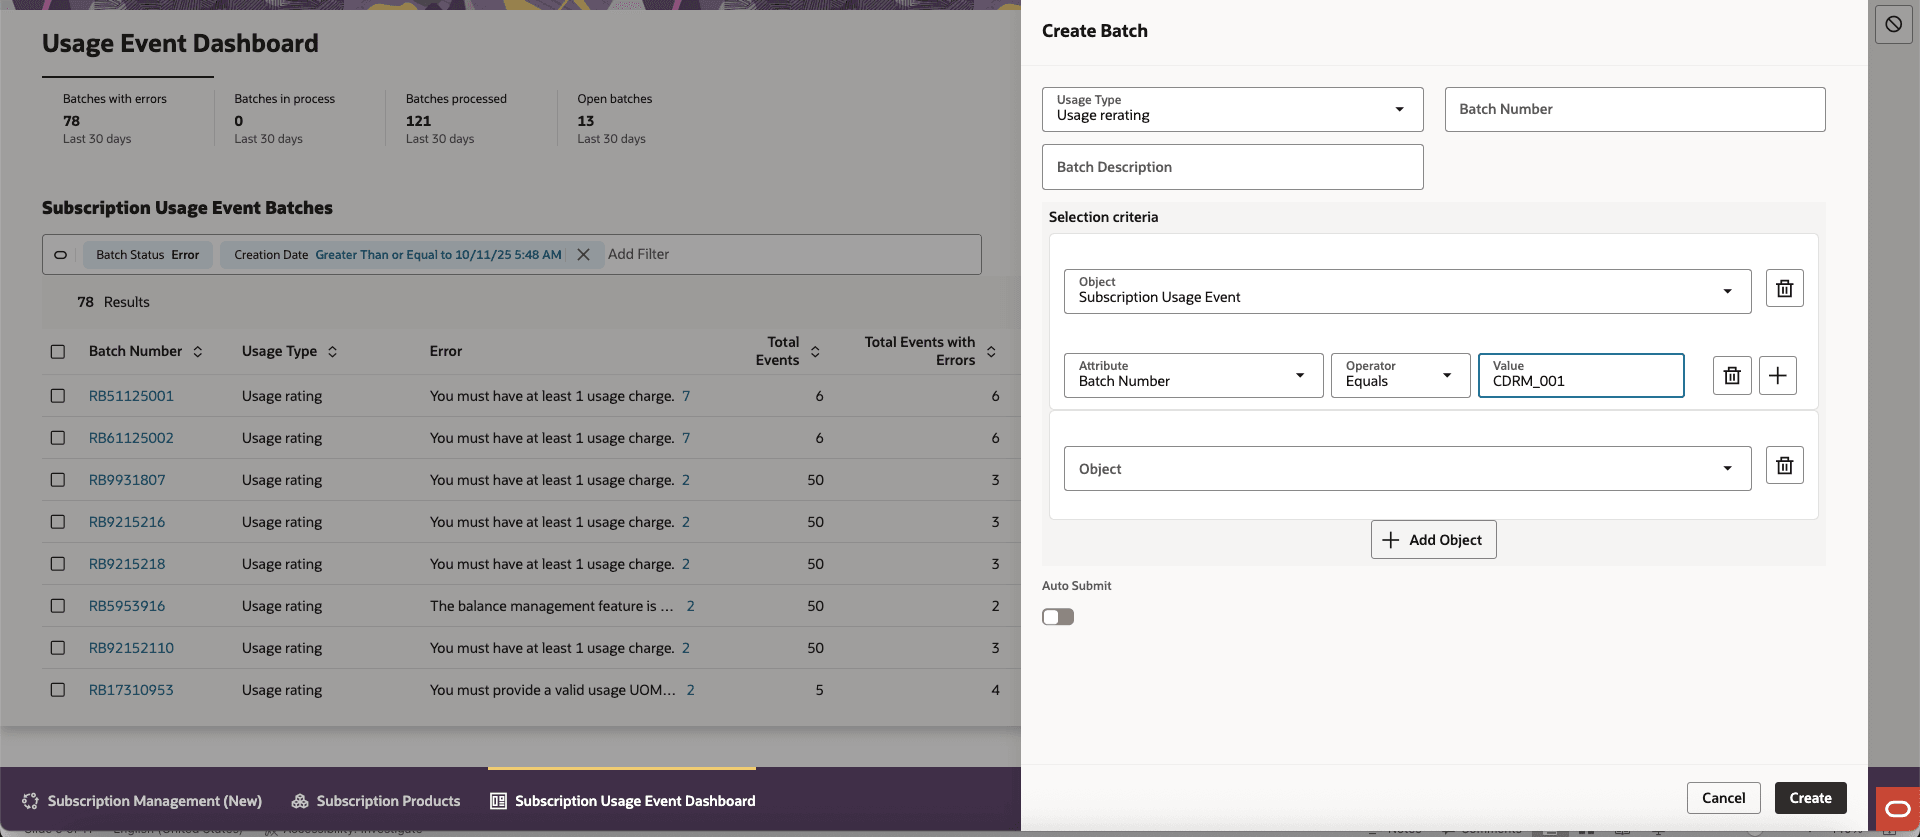This screenshot has height=837, width=1920.
Task: Sort by Total Events with Errors arrows
Action: tap(991, 352)
